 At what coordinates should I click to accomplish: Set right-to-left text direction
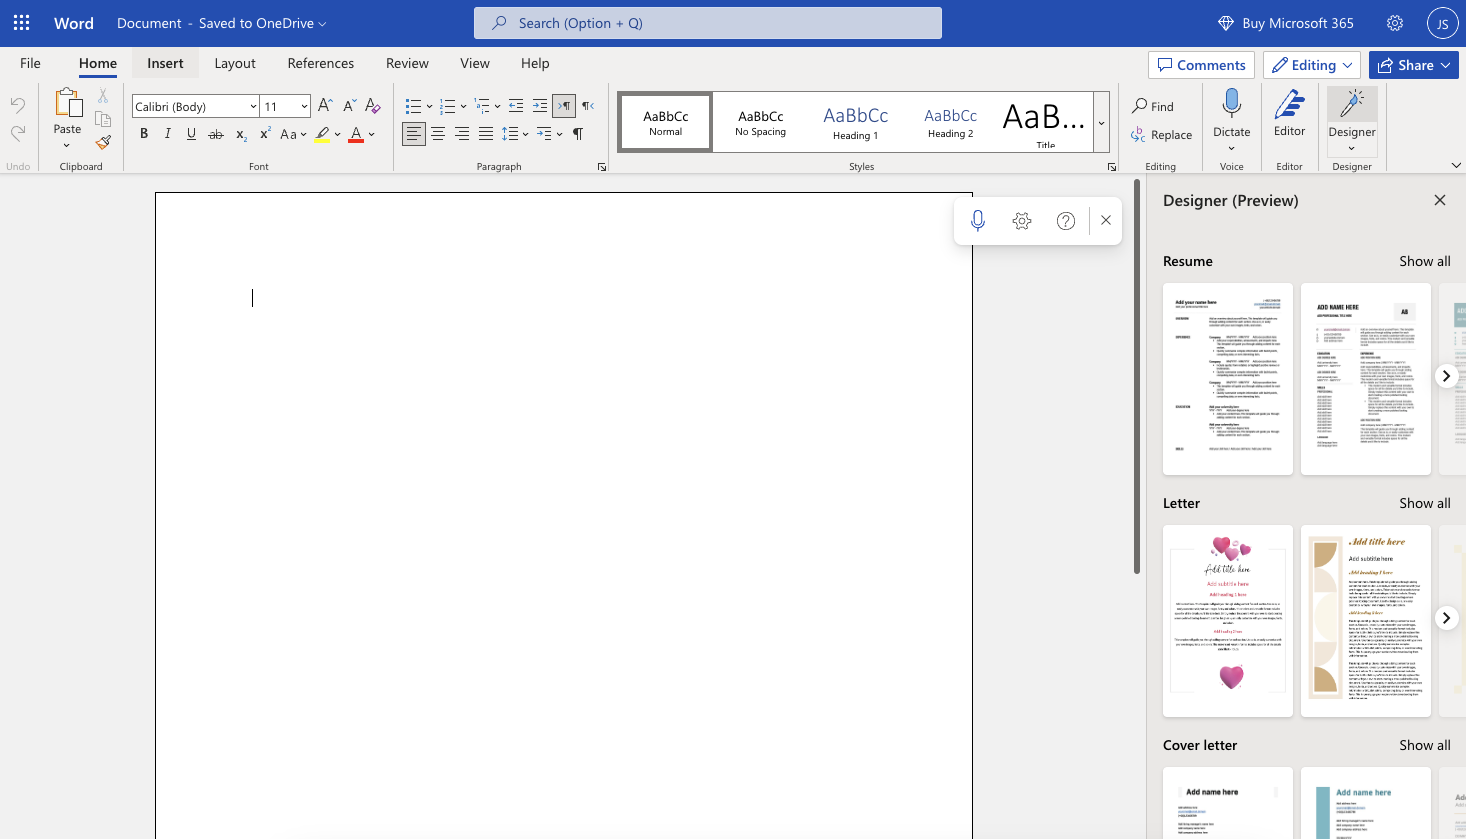coord(588,106)
